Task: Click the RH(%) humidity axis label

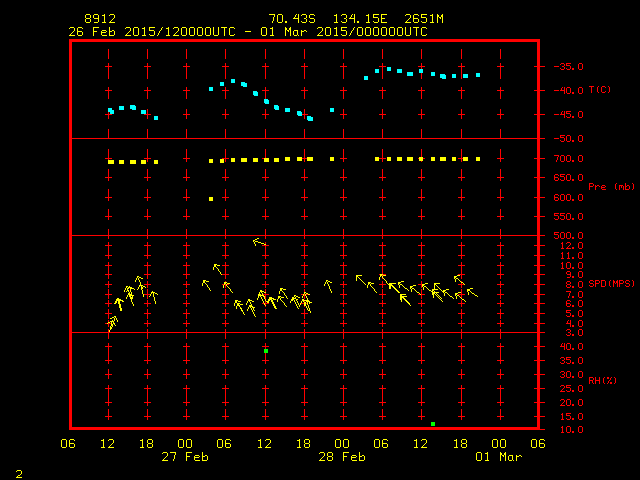Action: pyautogui.click(x=599, y=380)
